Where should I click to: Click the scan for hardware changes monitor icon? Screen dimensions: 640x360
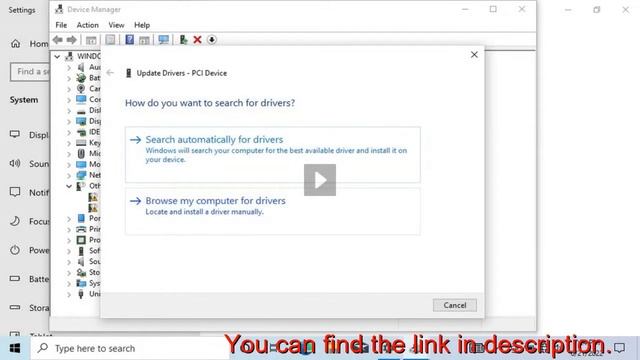(x=164, y=40)
